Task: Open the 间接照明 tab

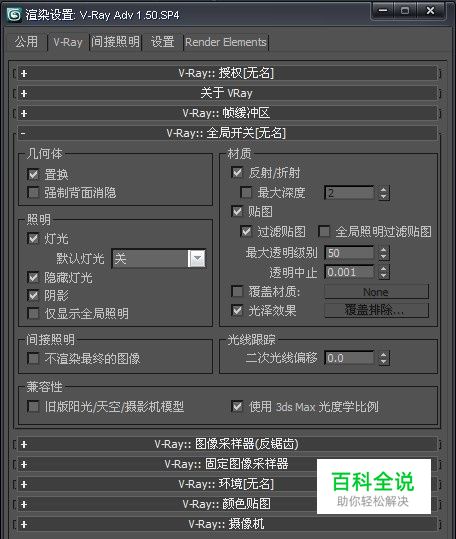Action: pos(115,42)
